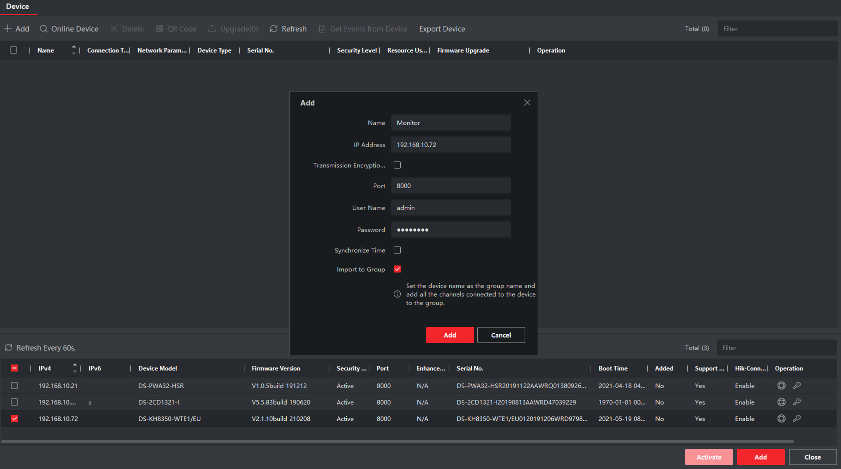Screen dimensions: 841x469
Task: Cancel the Add device dialog
Action: coord(501,335)
